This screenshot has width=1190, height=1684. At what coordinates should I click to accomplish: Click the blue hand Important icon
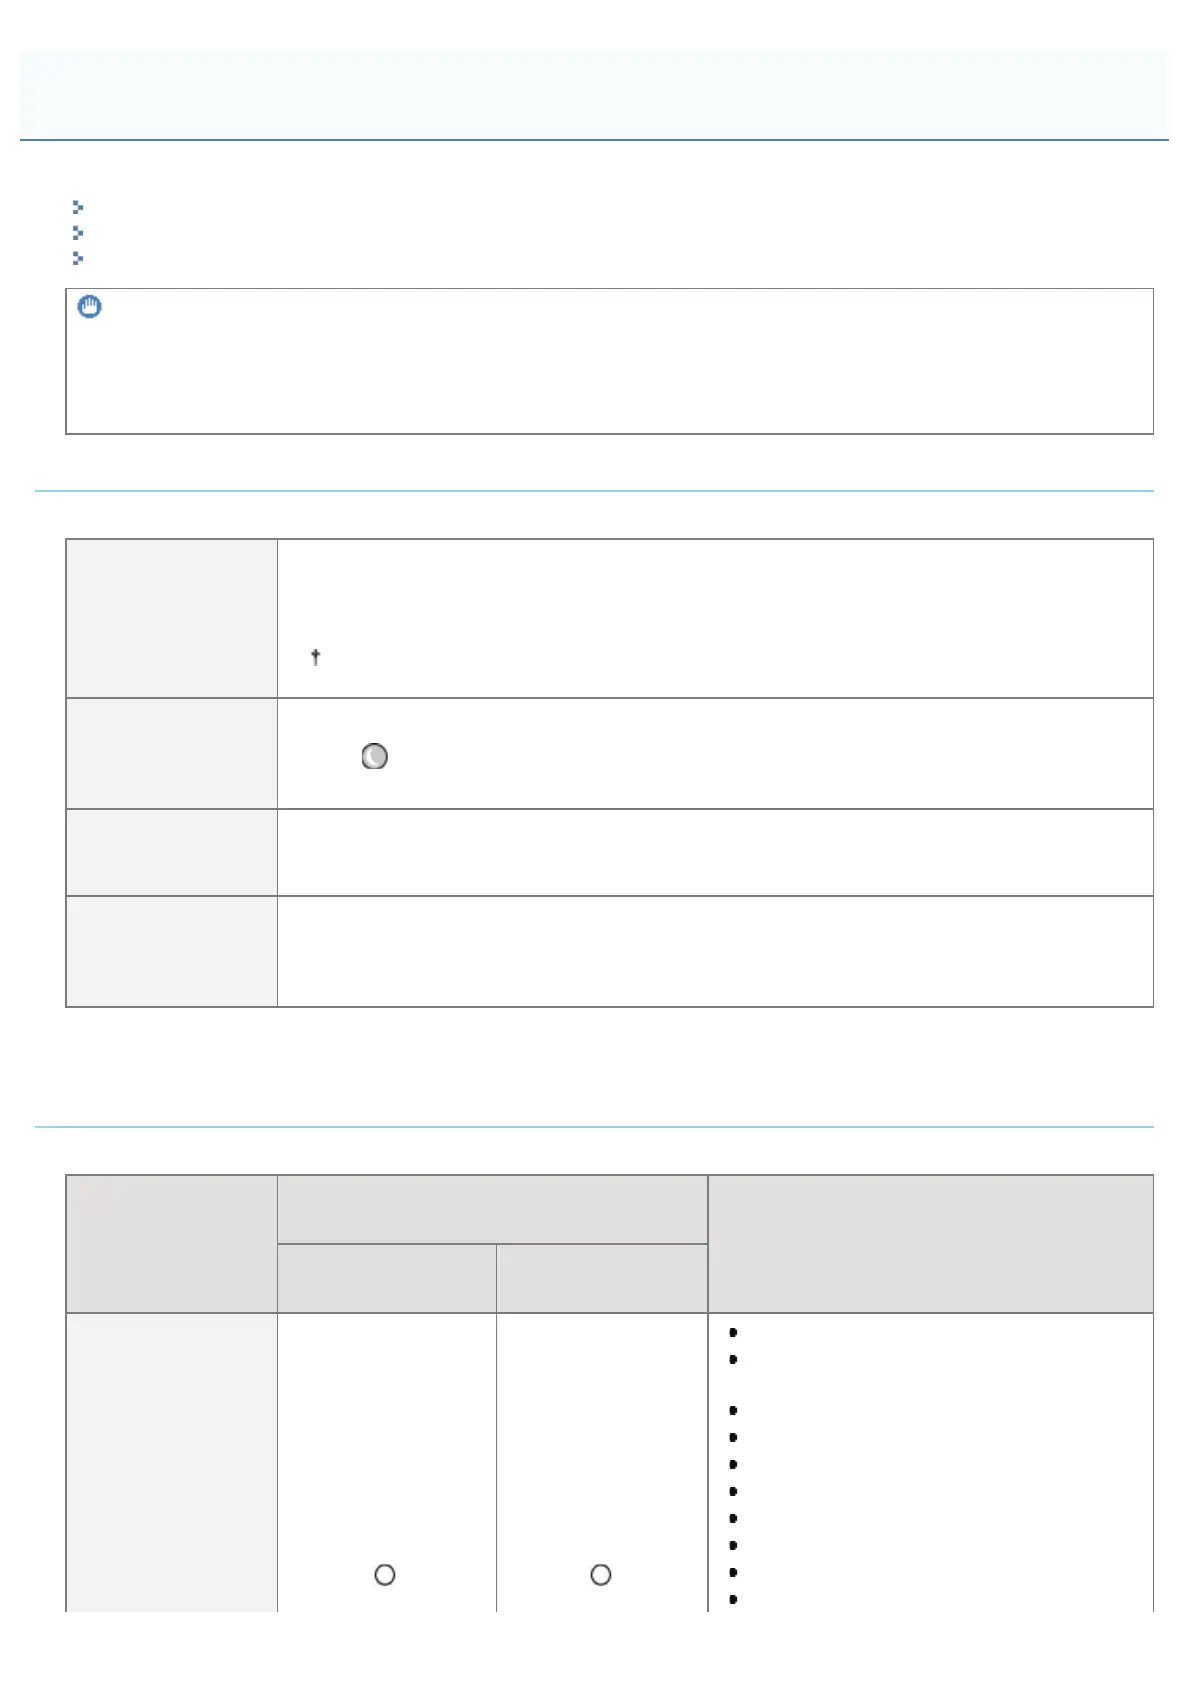[90, 307]
